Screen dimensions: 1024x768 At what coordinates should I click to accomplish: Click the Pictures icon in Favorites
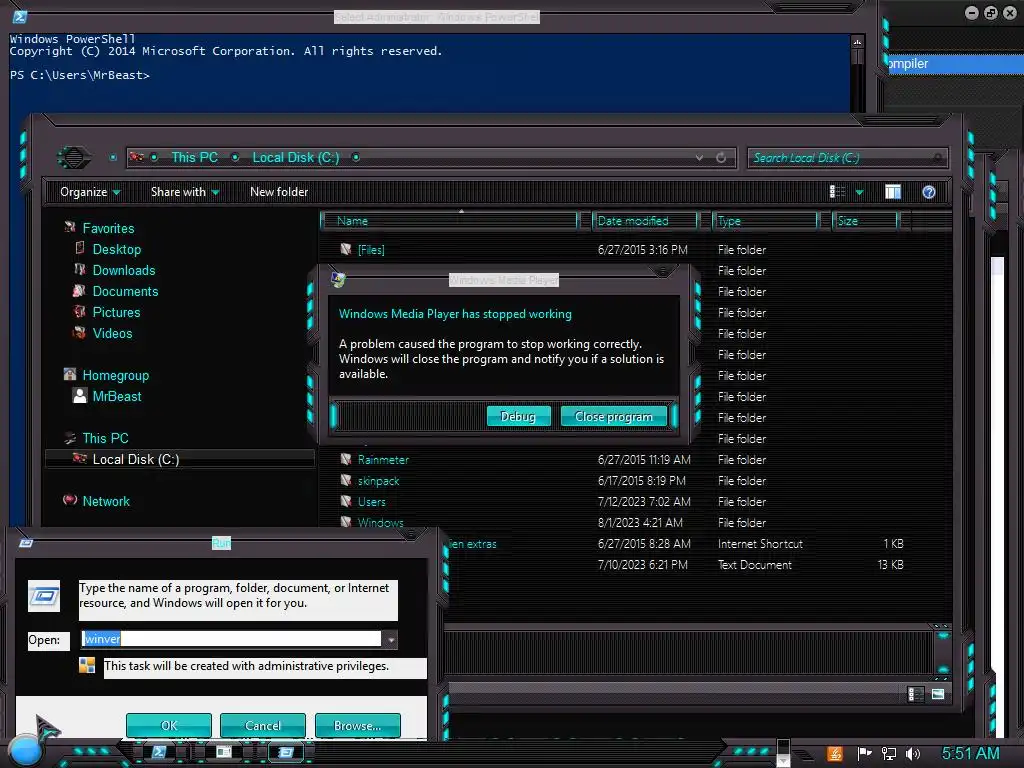80,312
